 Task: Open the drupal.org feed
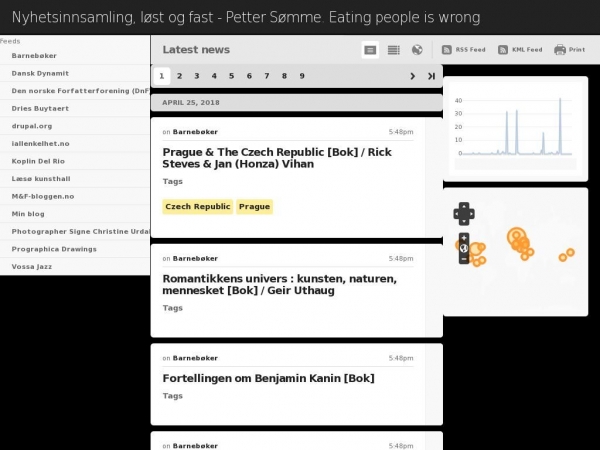31,125
